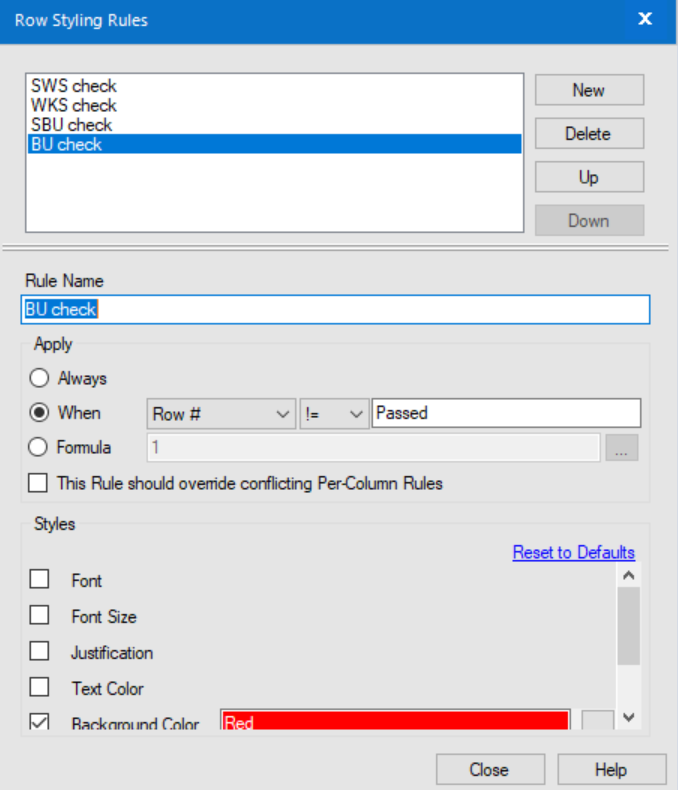Screen dimensions: 678x790
Task: Select the Always radio option
Action: click(39, 379)
